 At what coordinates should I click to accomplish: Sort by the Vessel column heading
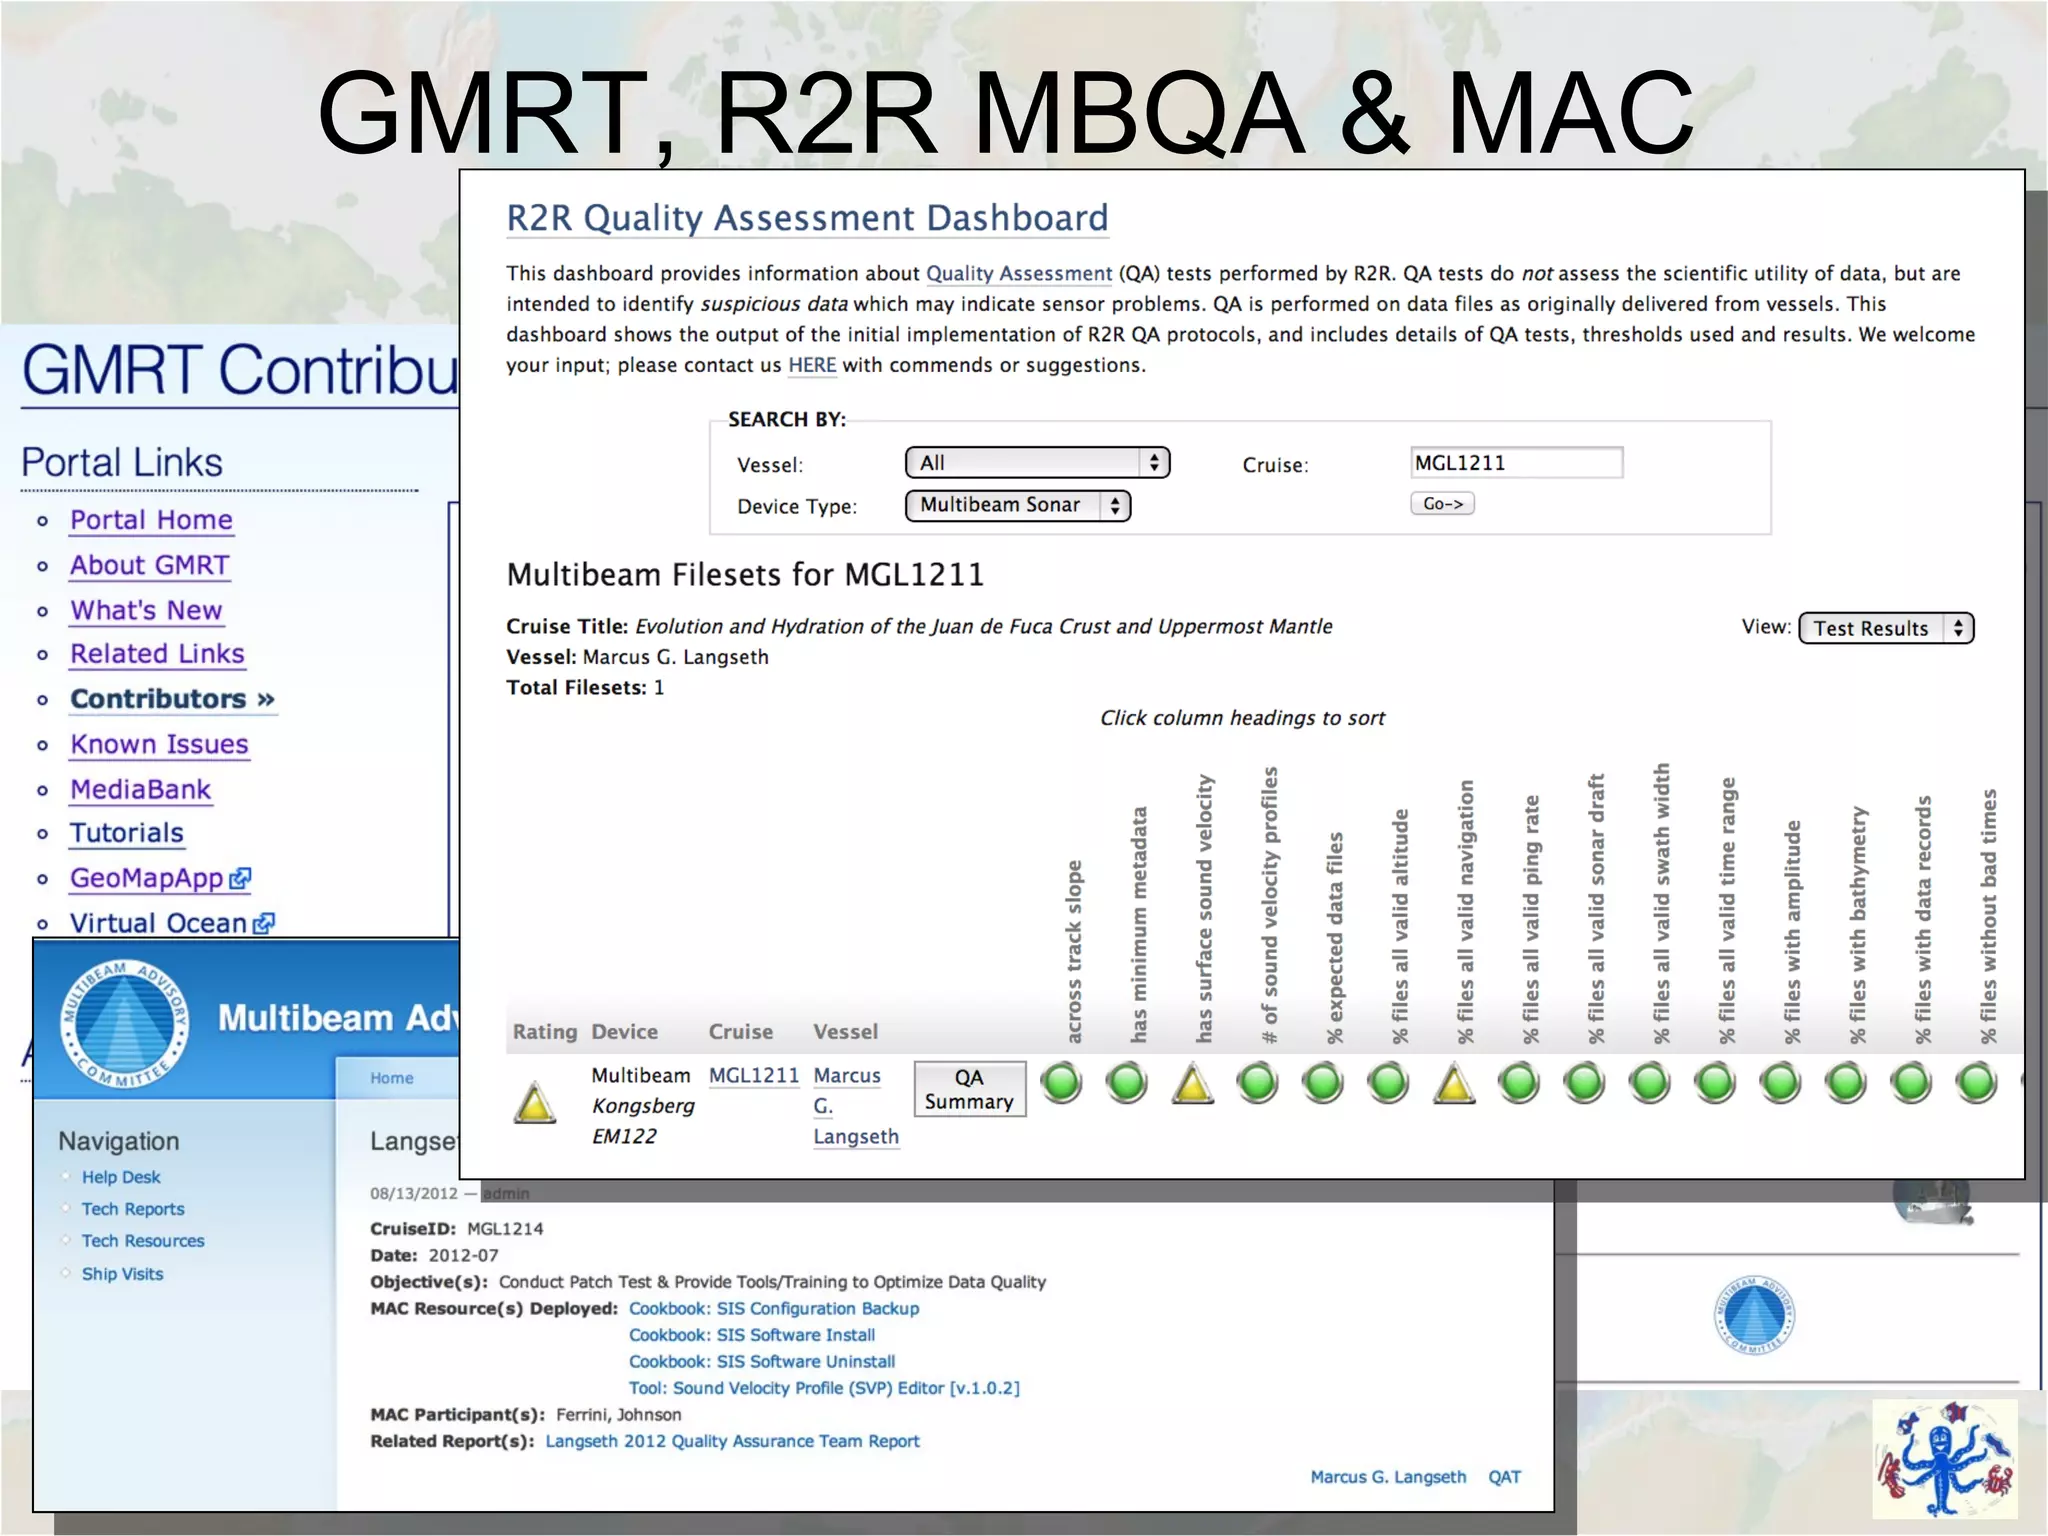pyautogui.click(x=846, y=1031)
